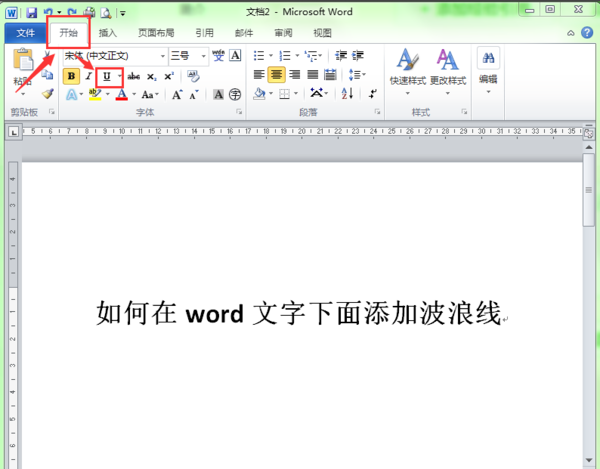Screen dimensions: 600x469
Task: Open the font name dropdown
Action: tap(163, 56)
